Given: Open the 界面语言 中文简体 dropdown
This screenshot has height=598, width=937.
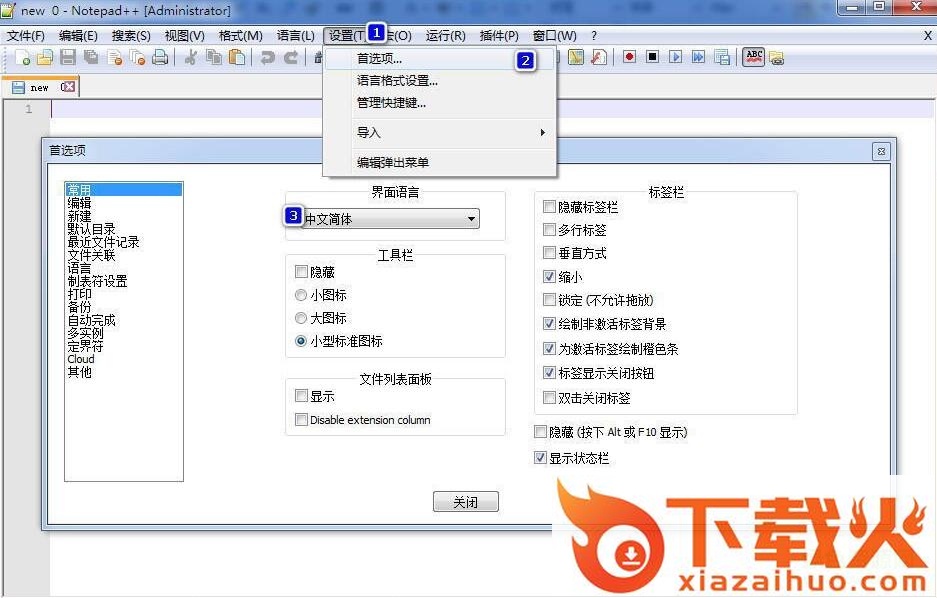Looking at the screenshot, I should pos(390,219).
